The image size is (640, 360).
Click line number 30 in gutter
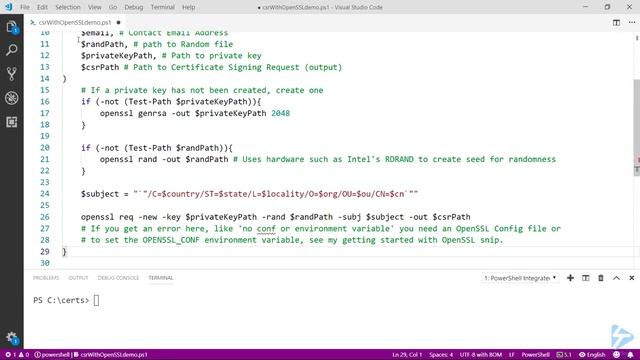coord(44,263)
